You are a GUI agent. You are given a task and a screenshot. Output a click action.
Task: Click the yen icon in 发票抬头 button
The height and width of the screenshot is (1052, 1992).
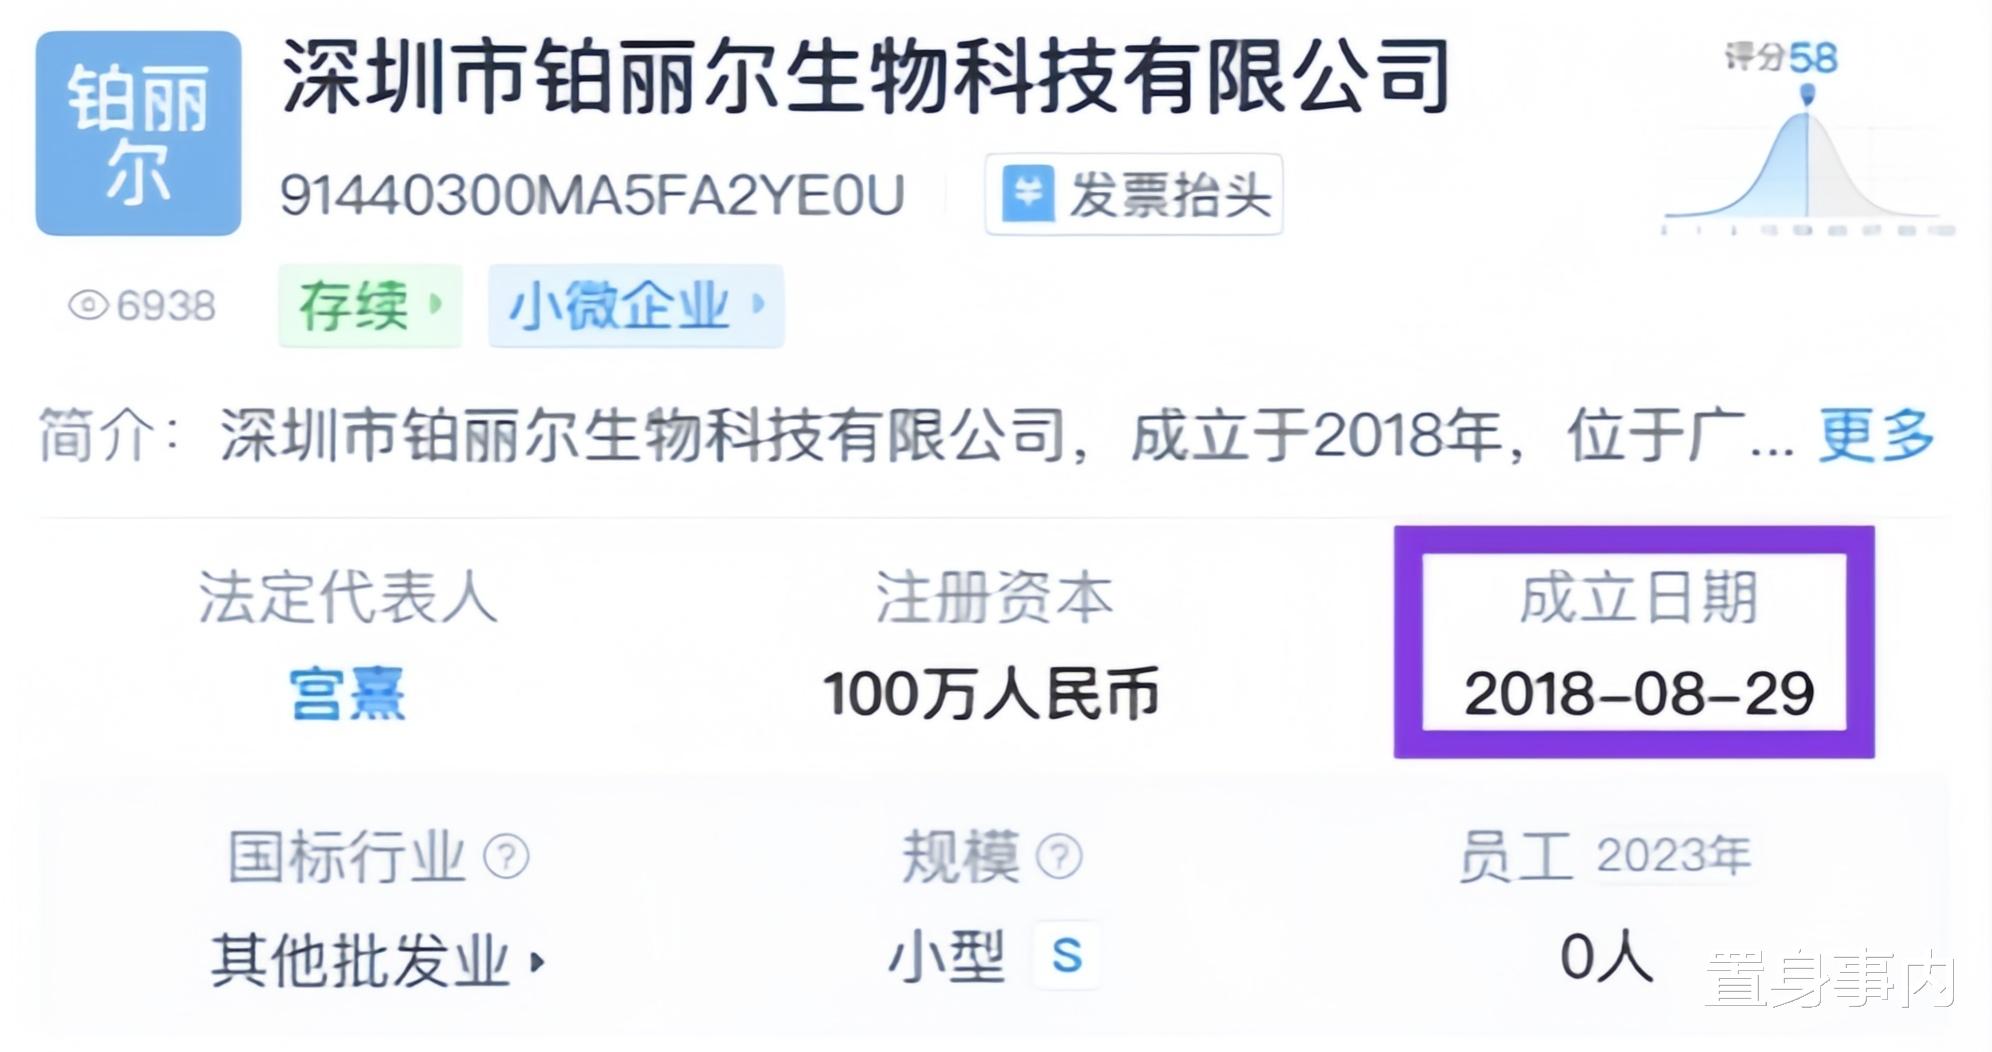tap(1028, 194)
